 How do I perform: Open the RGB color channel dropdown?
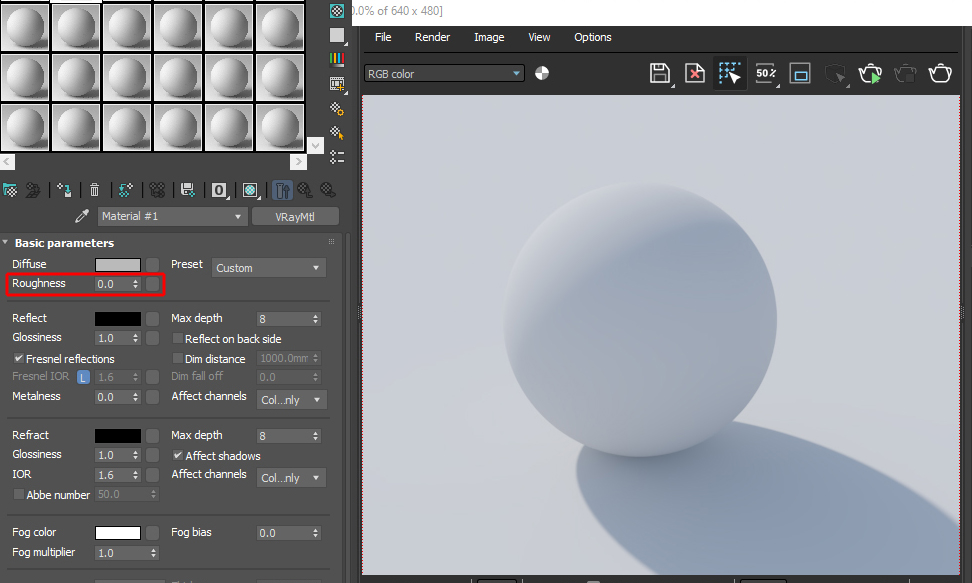[x=444, y=74]
